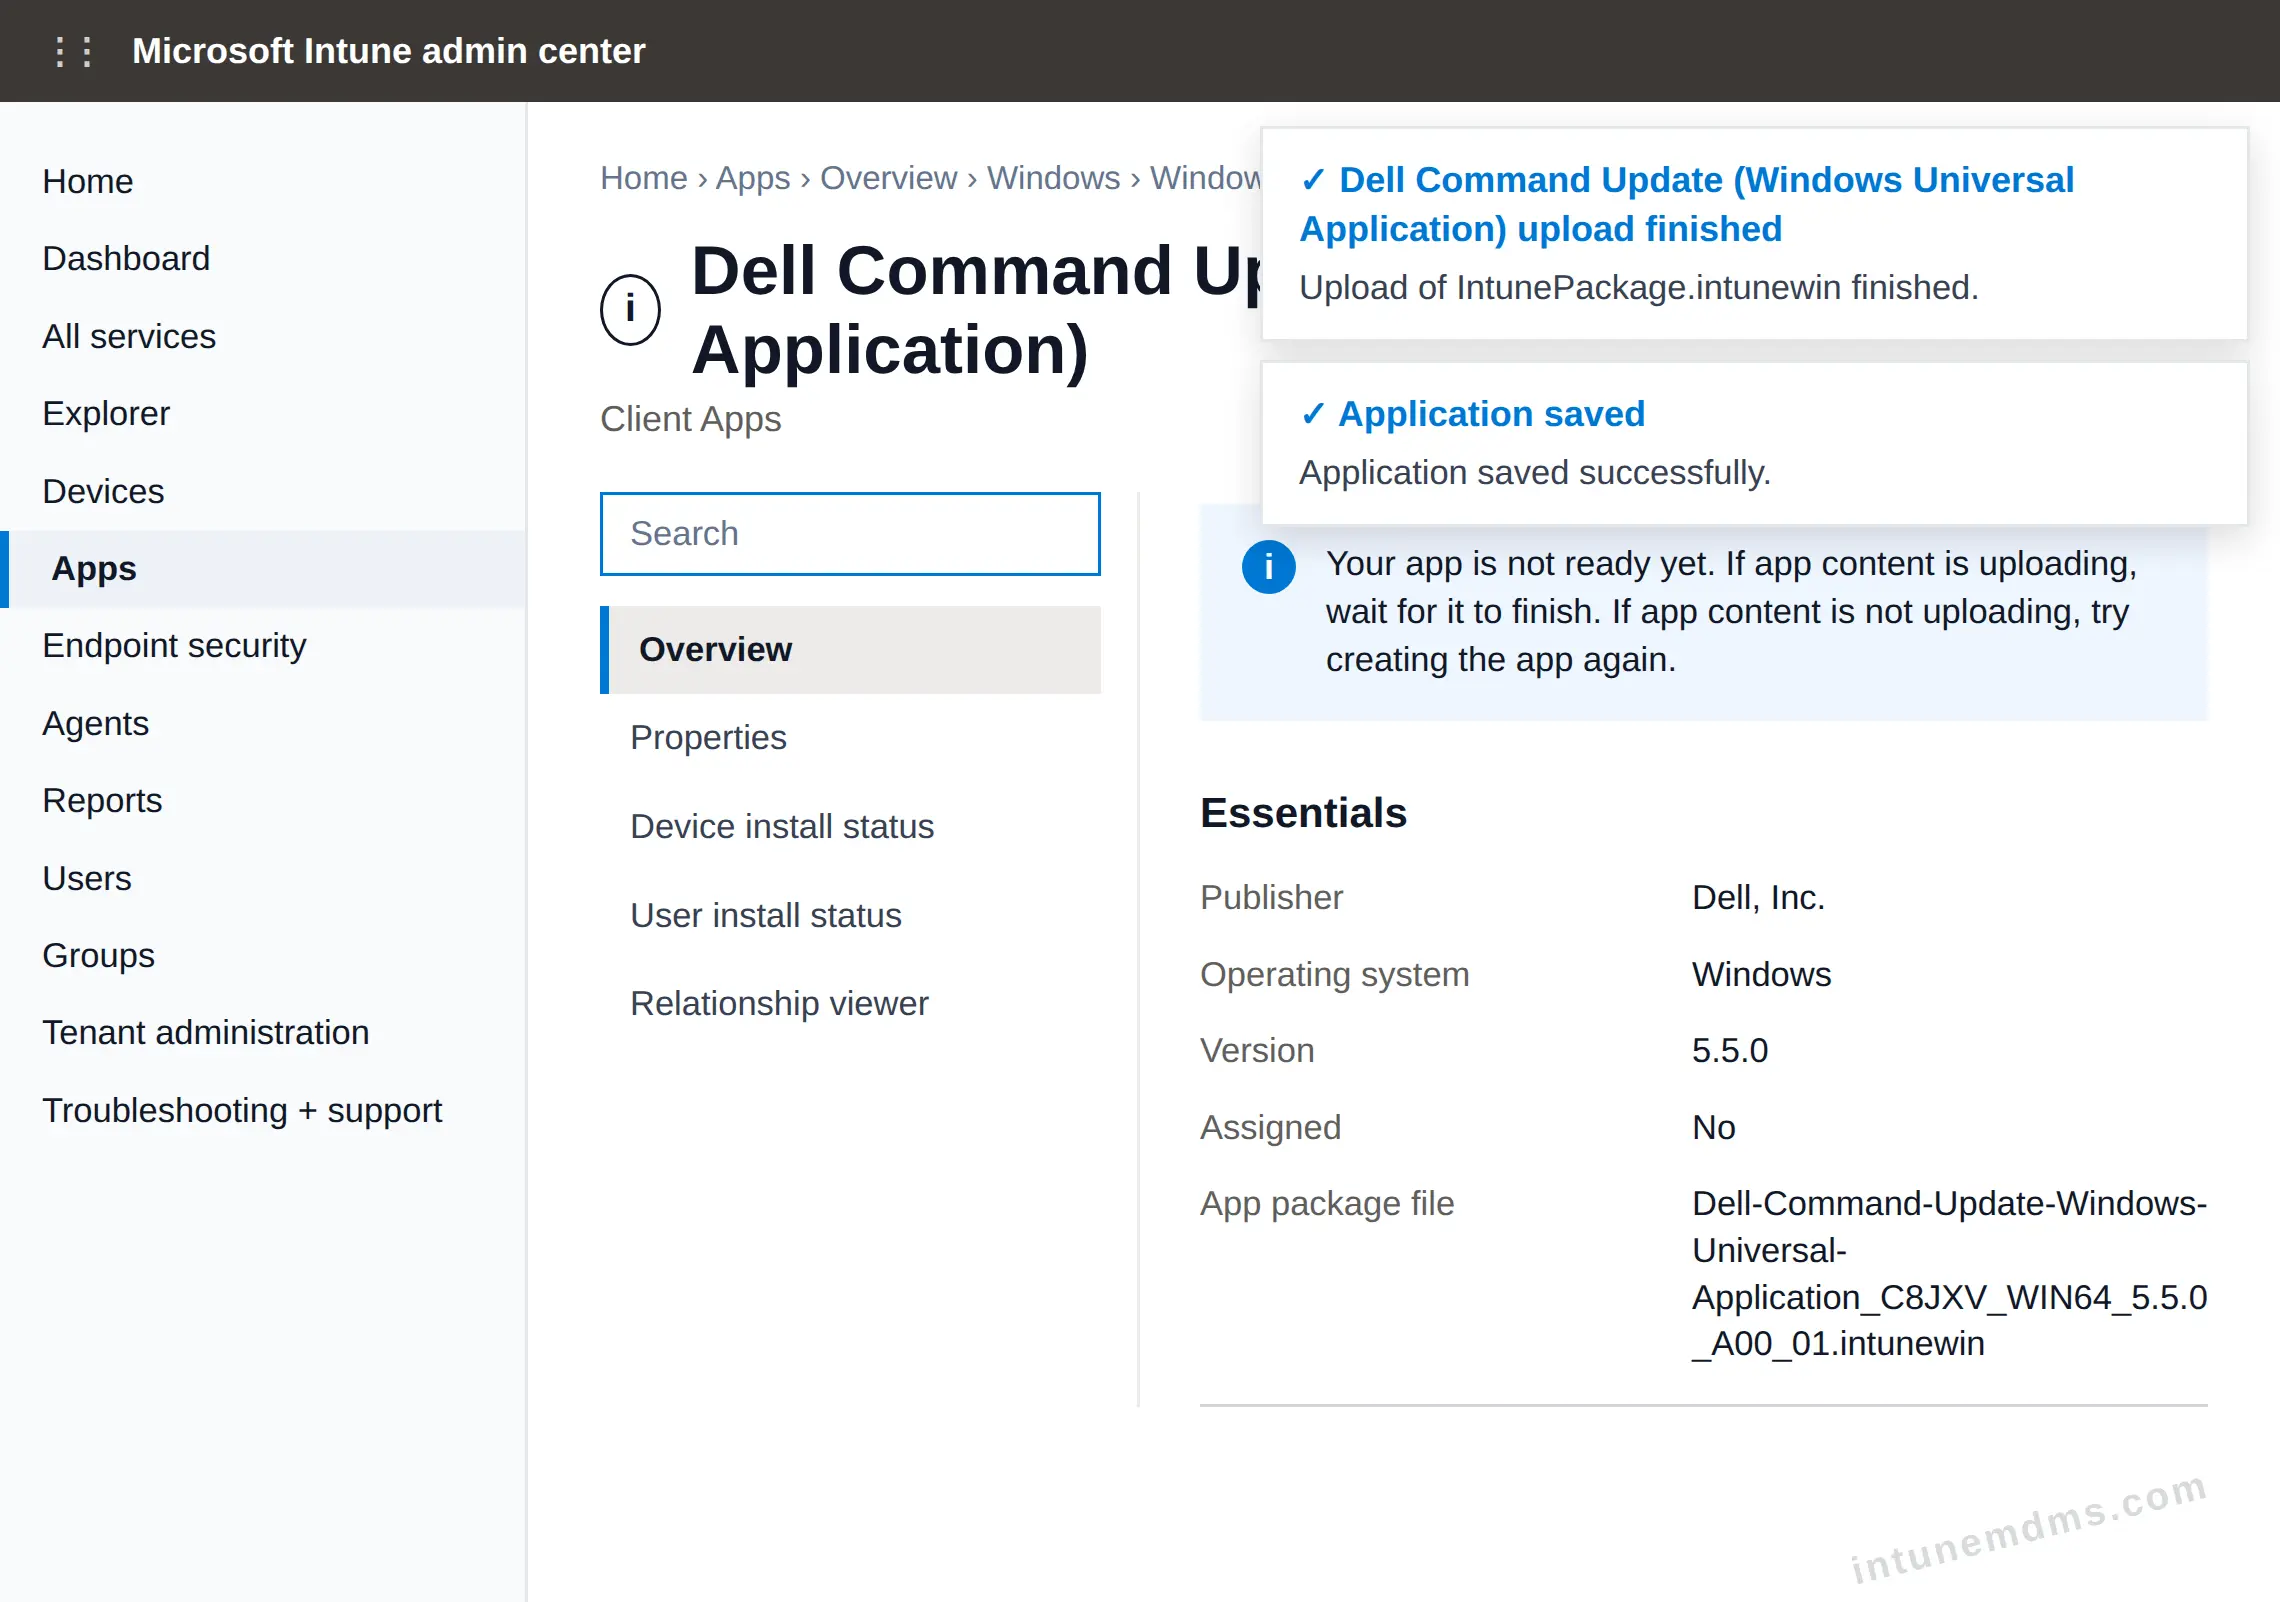The image size is (2280, 1602).
Task: Click the 'Assigned' field label
Action: coord(1270,1128)
